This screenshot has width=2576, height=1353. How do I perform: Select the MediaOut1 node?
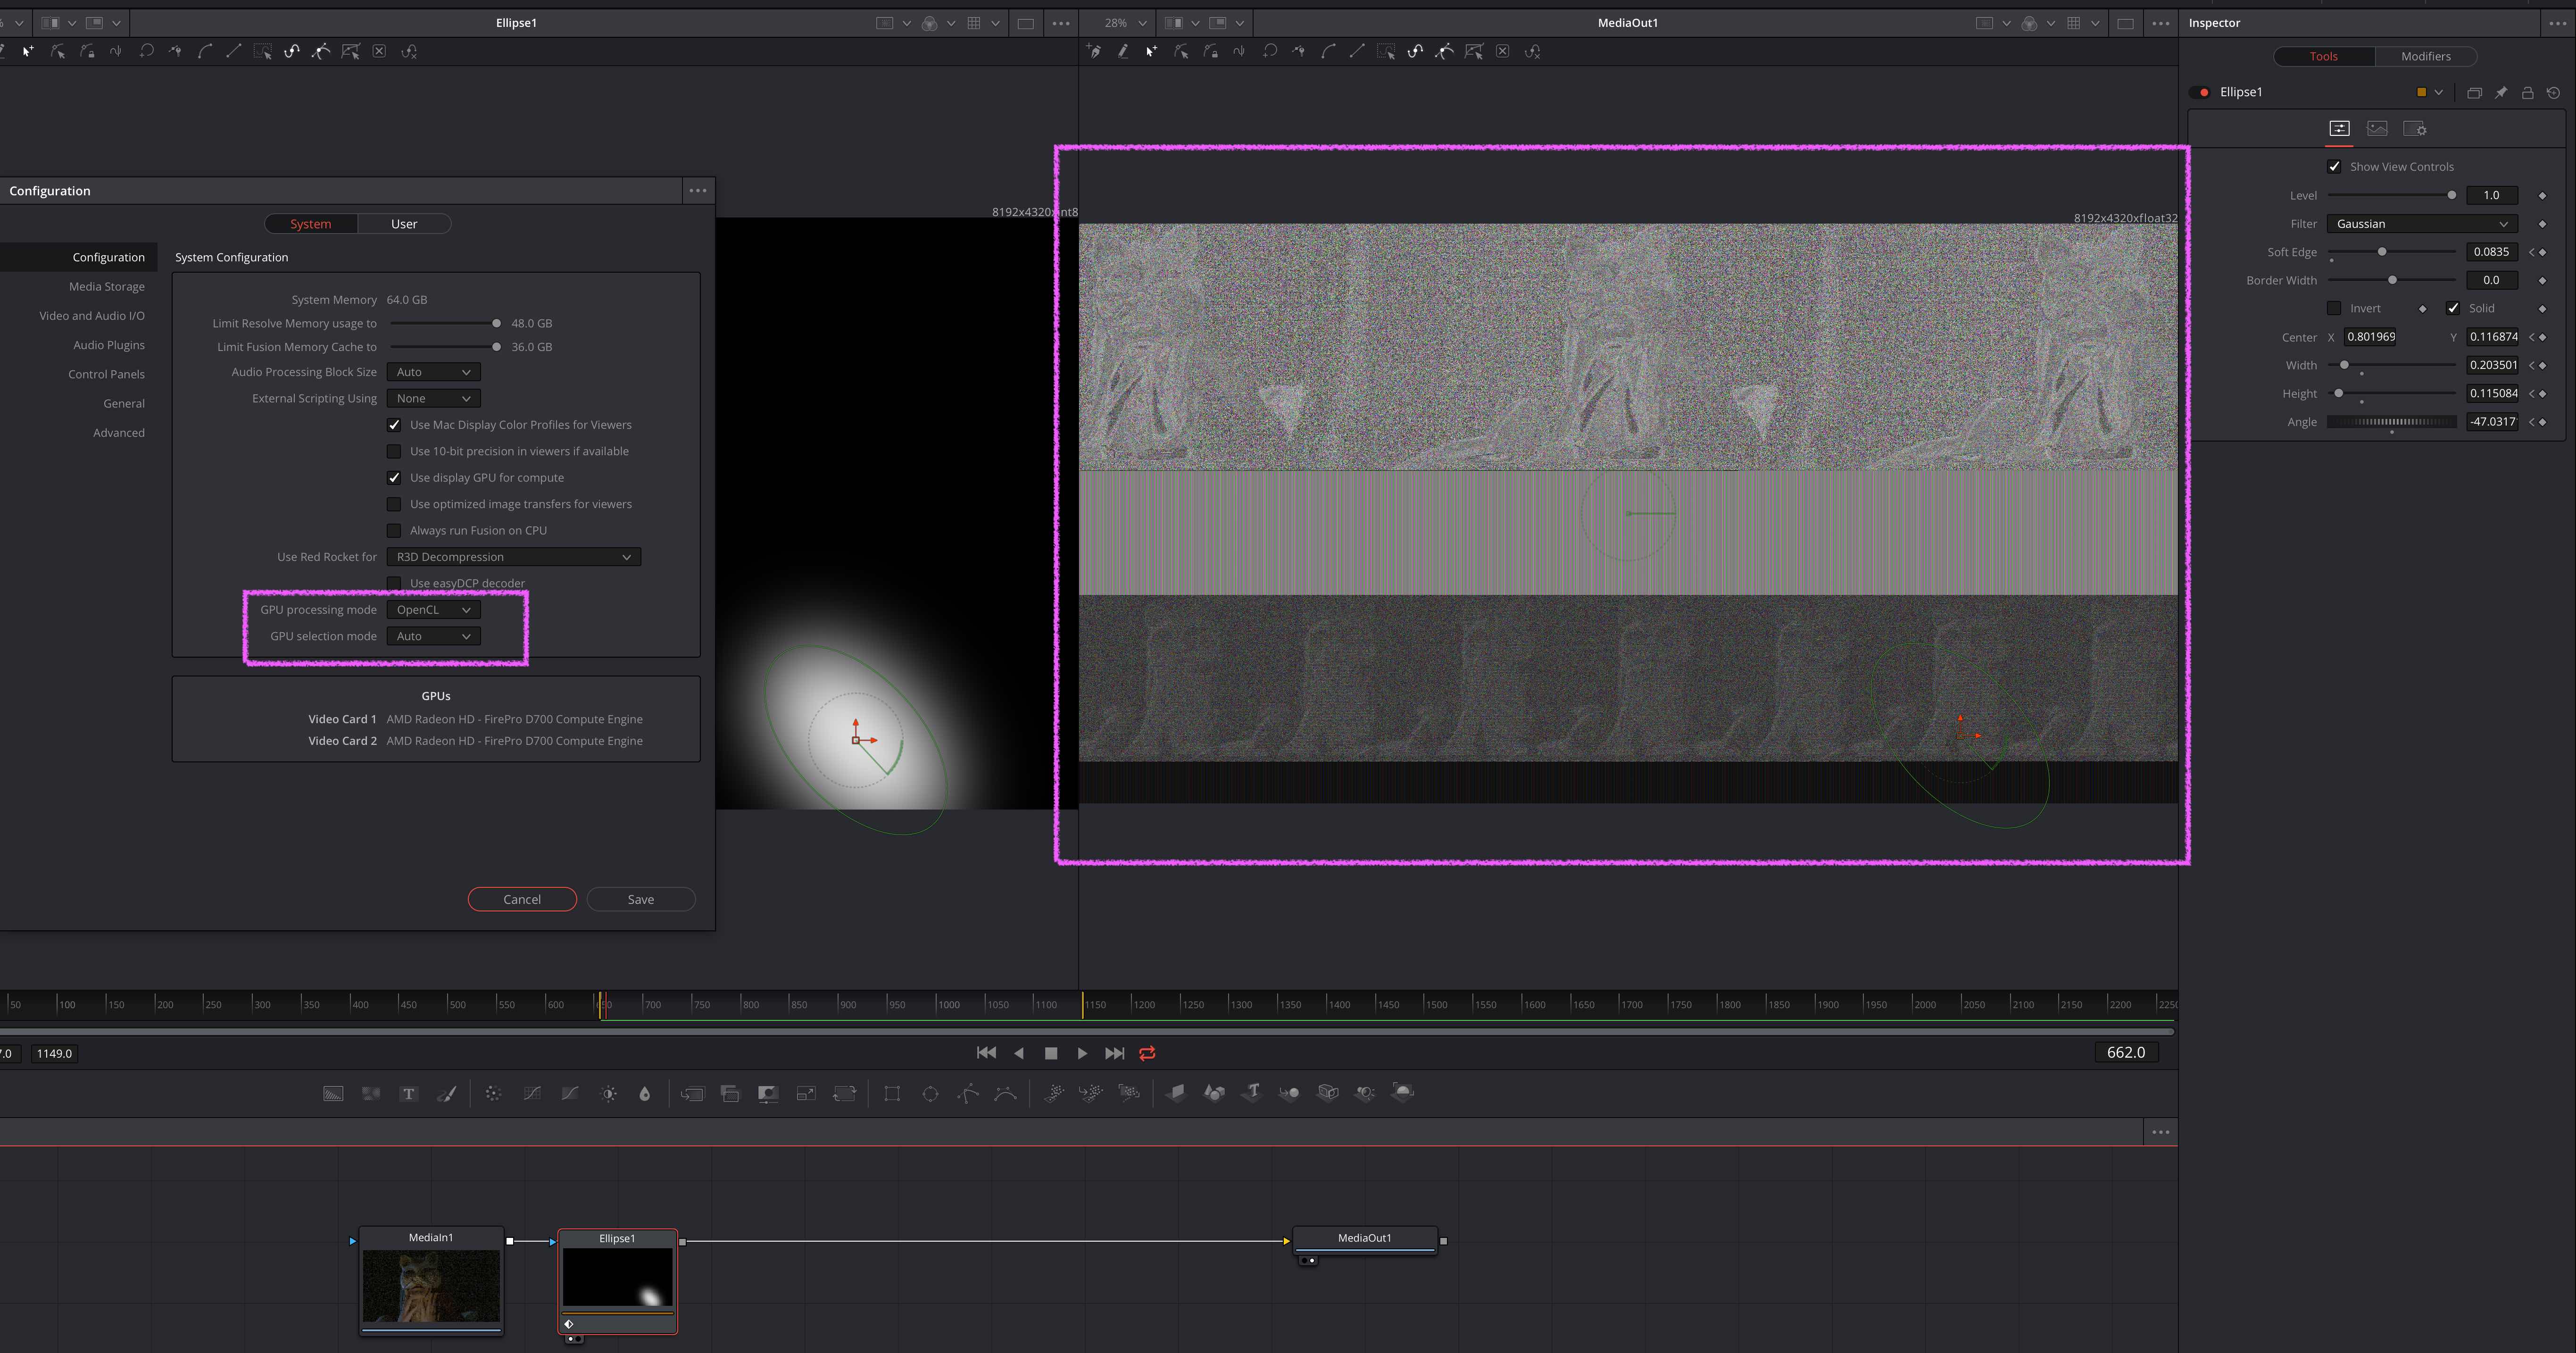click(x=1365, y=1239)
